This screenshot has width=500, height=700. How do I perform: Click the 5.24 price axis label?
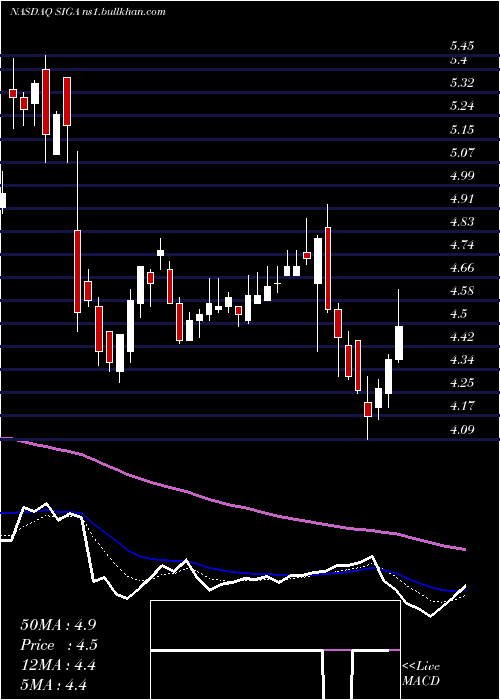click(462, 106)
